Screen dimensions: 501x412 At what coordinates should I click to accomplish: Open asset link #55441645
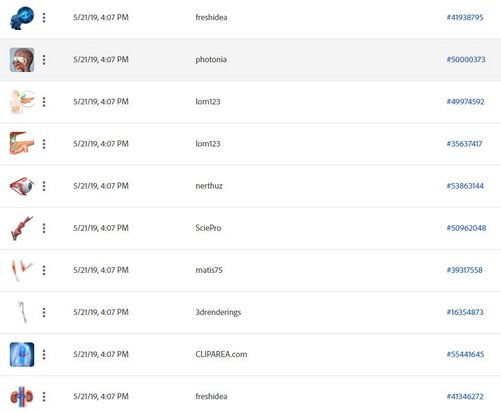pos(465,354)
